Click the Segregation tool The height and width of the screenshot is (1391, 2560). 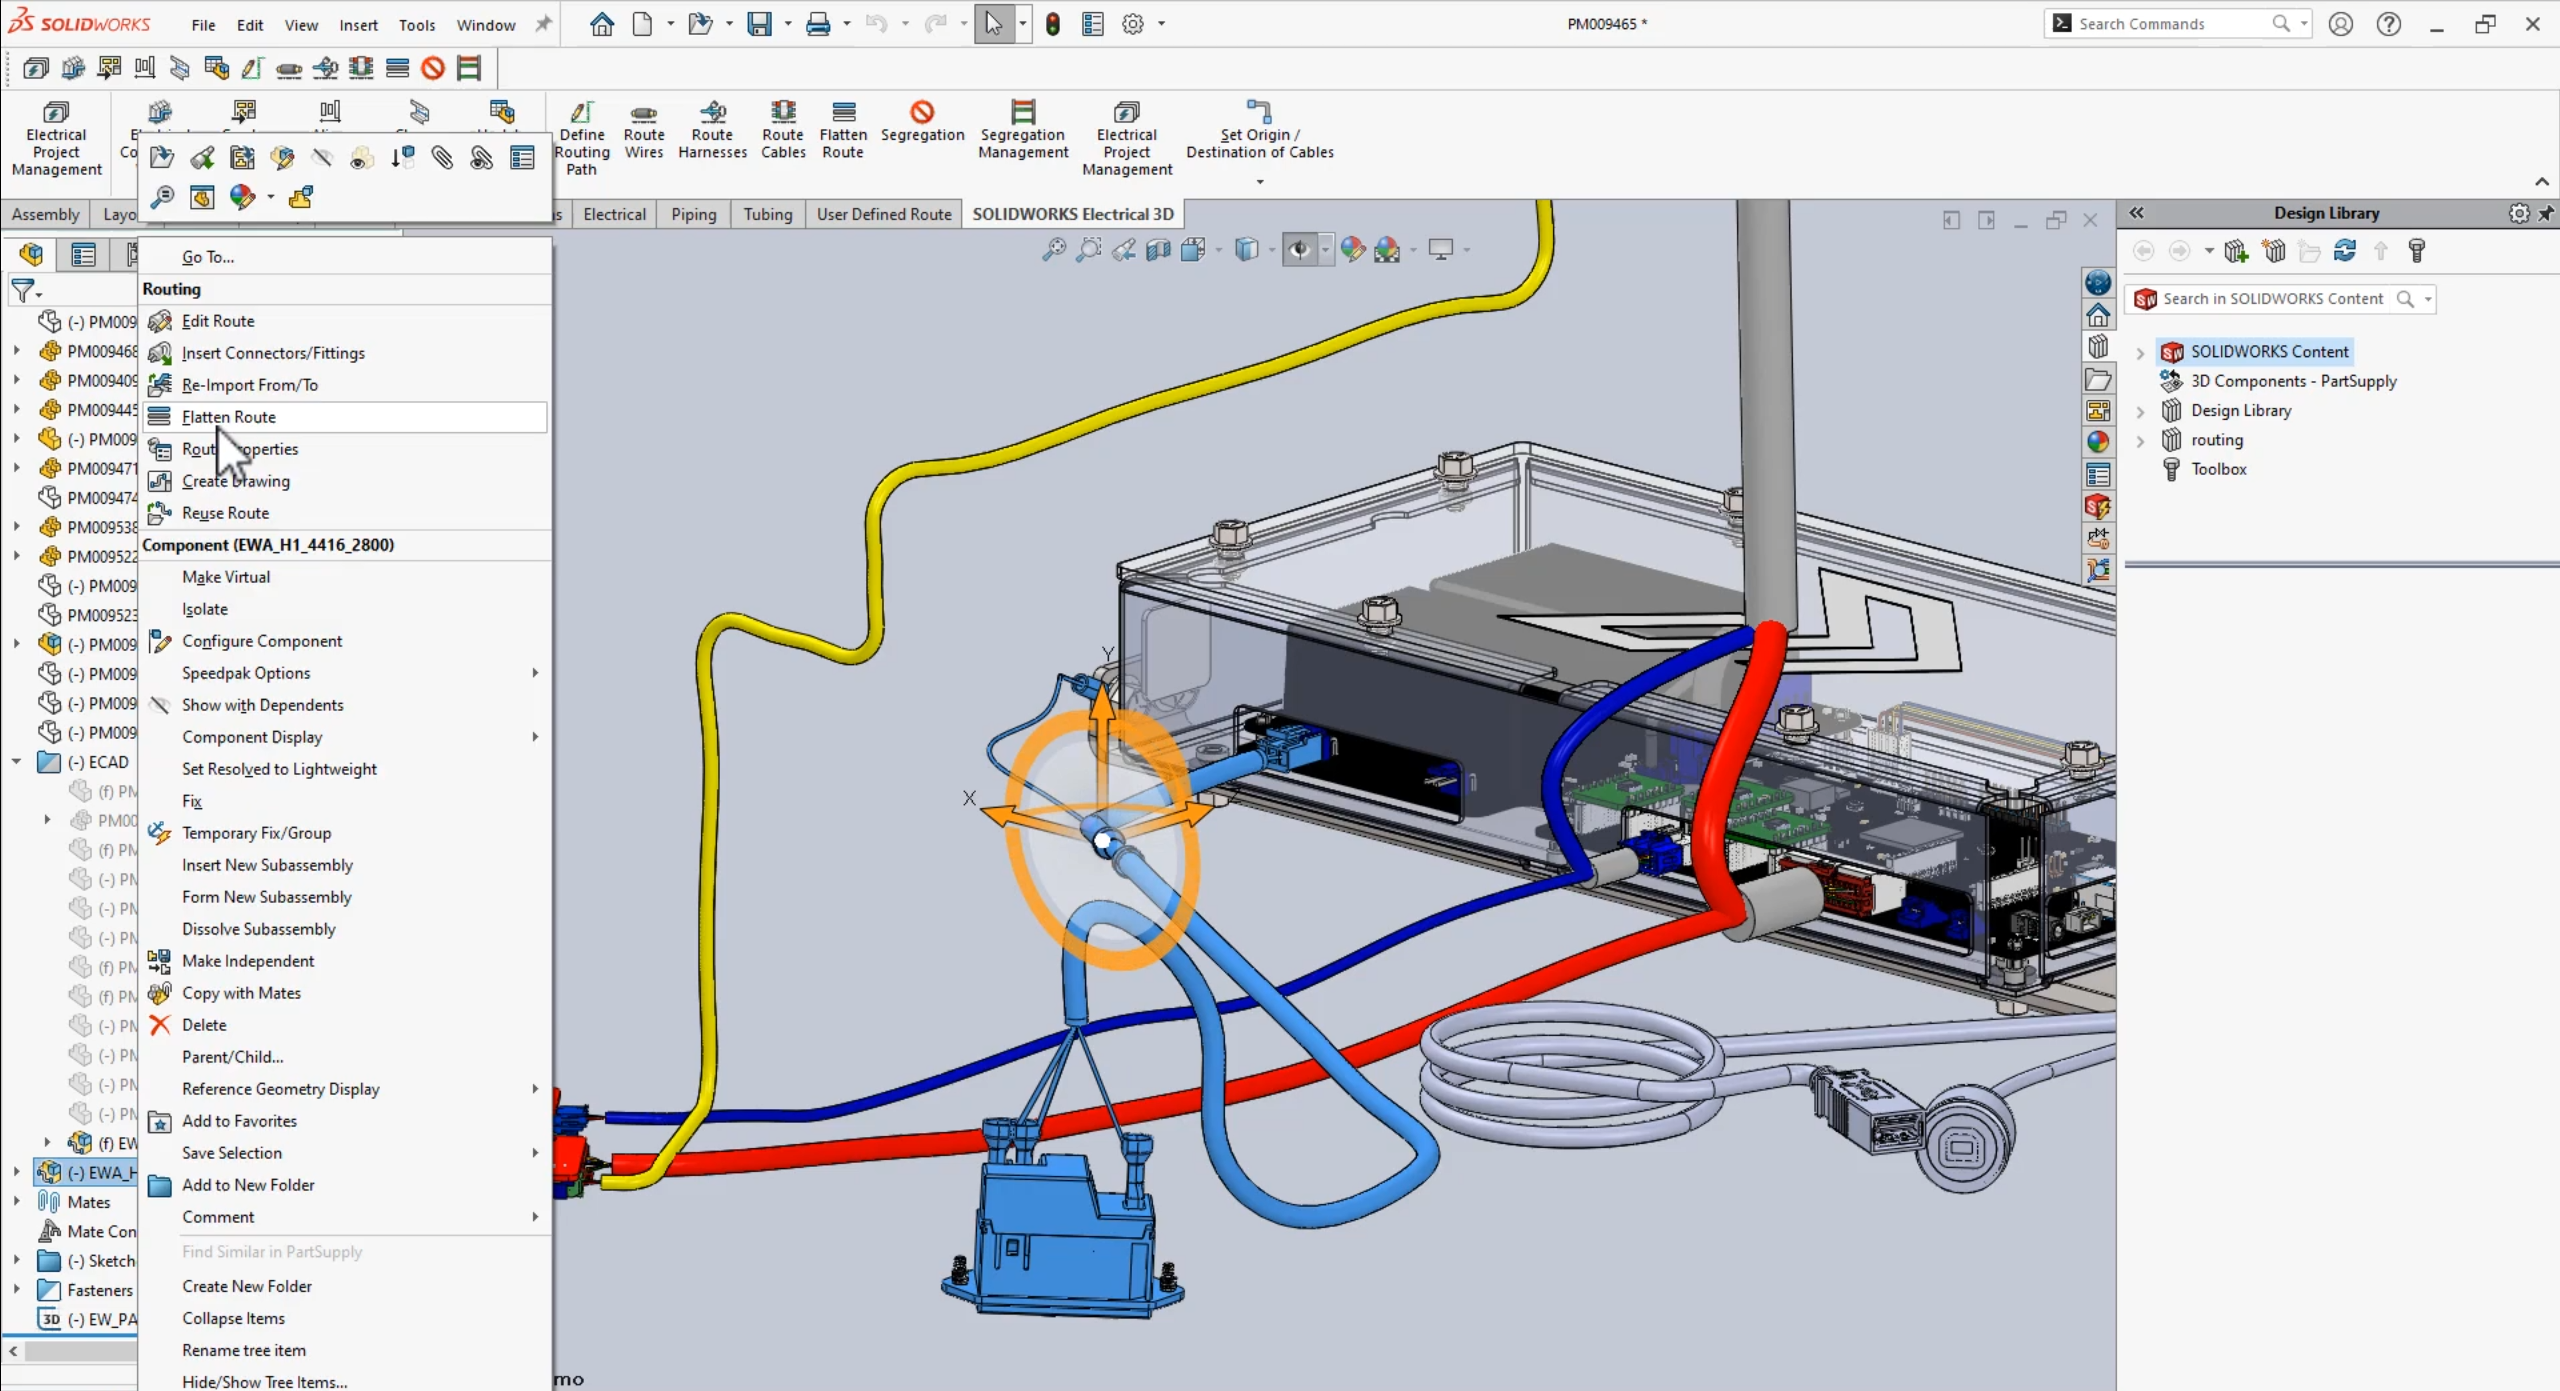click(x=922, y=122)
